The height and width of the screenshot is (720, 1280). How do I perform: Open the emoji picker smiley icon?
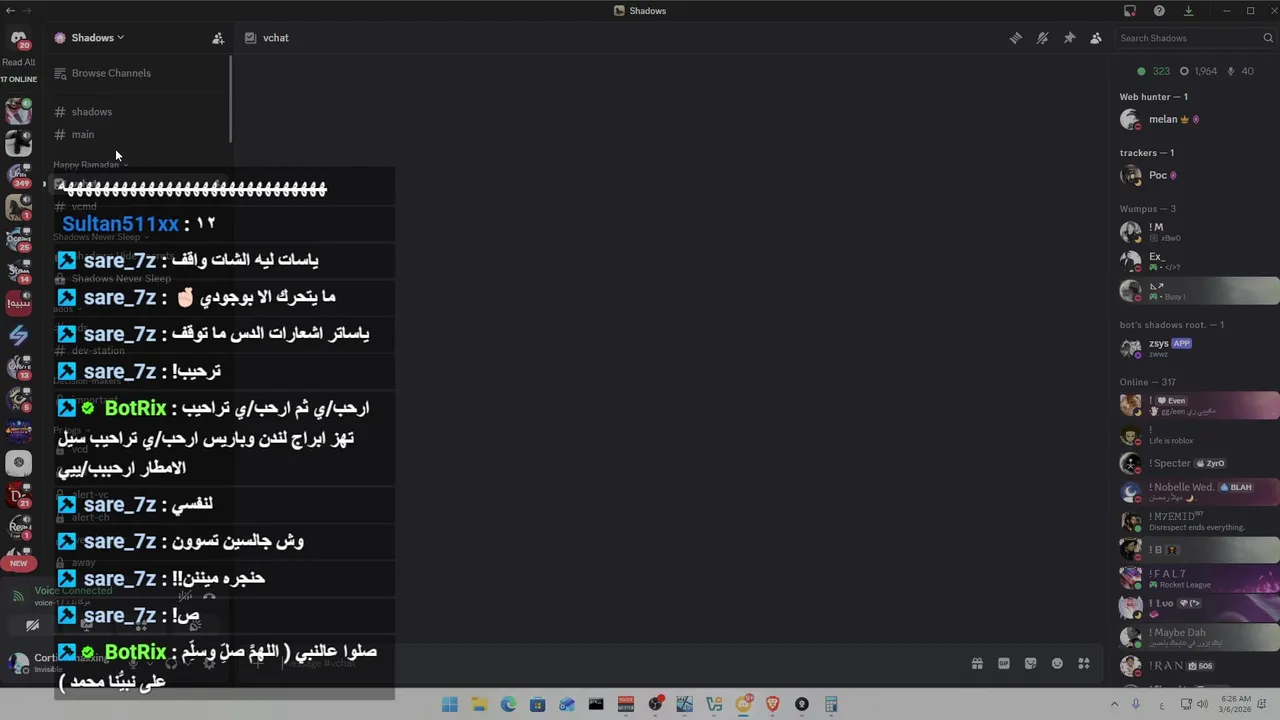pos(1057,664)
